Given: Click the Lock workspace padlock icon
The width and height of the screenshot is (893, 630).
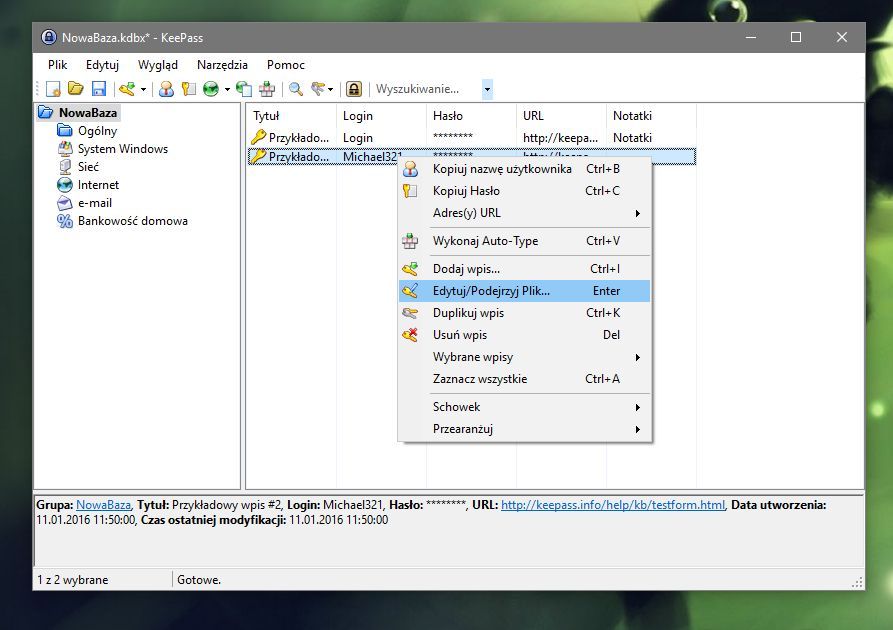Looking at the screenshot, I should pyautogui.click(x=353, y=90).
